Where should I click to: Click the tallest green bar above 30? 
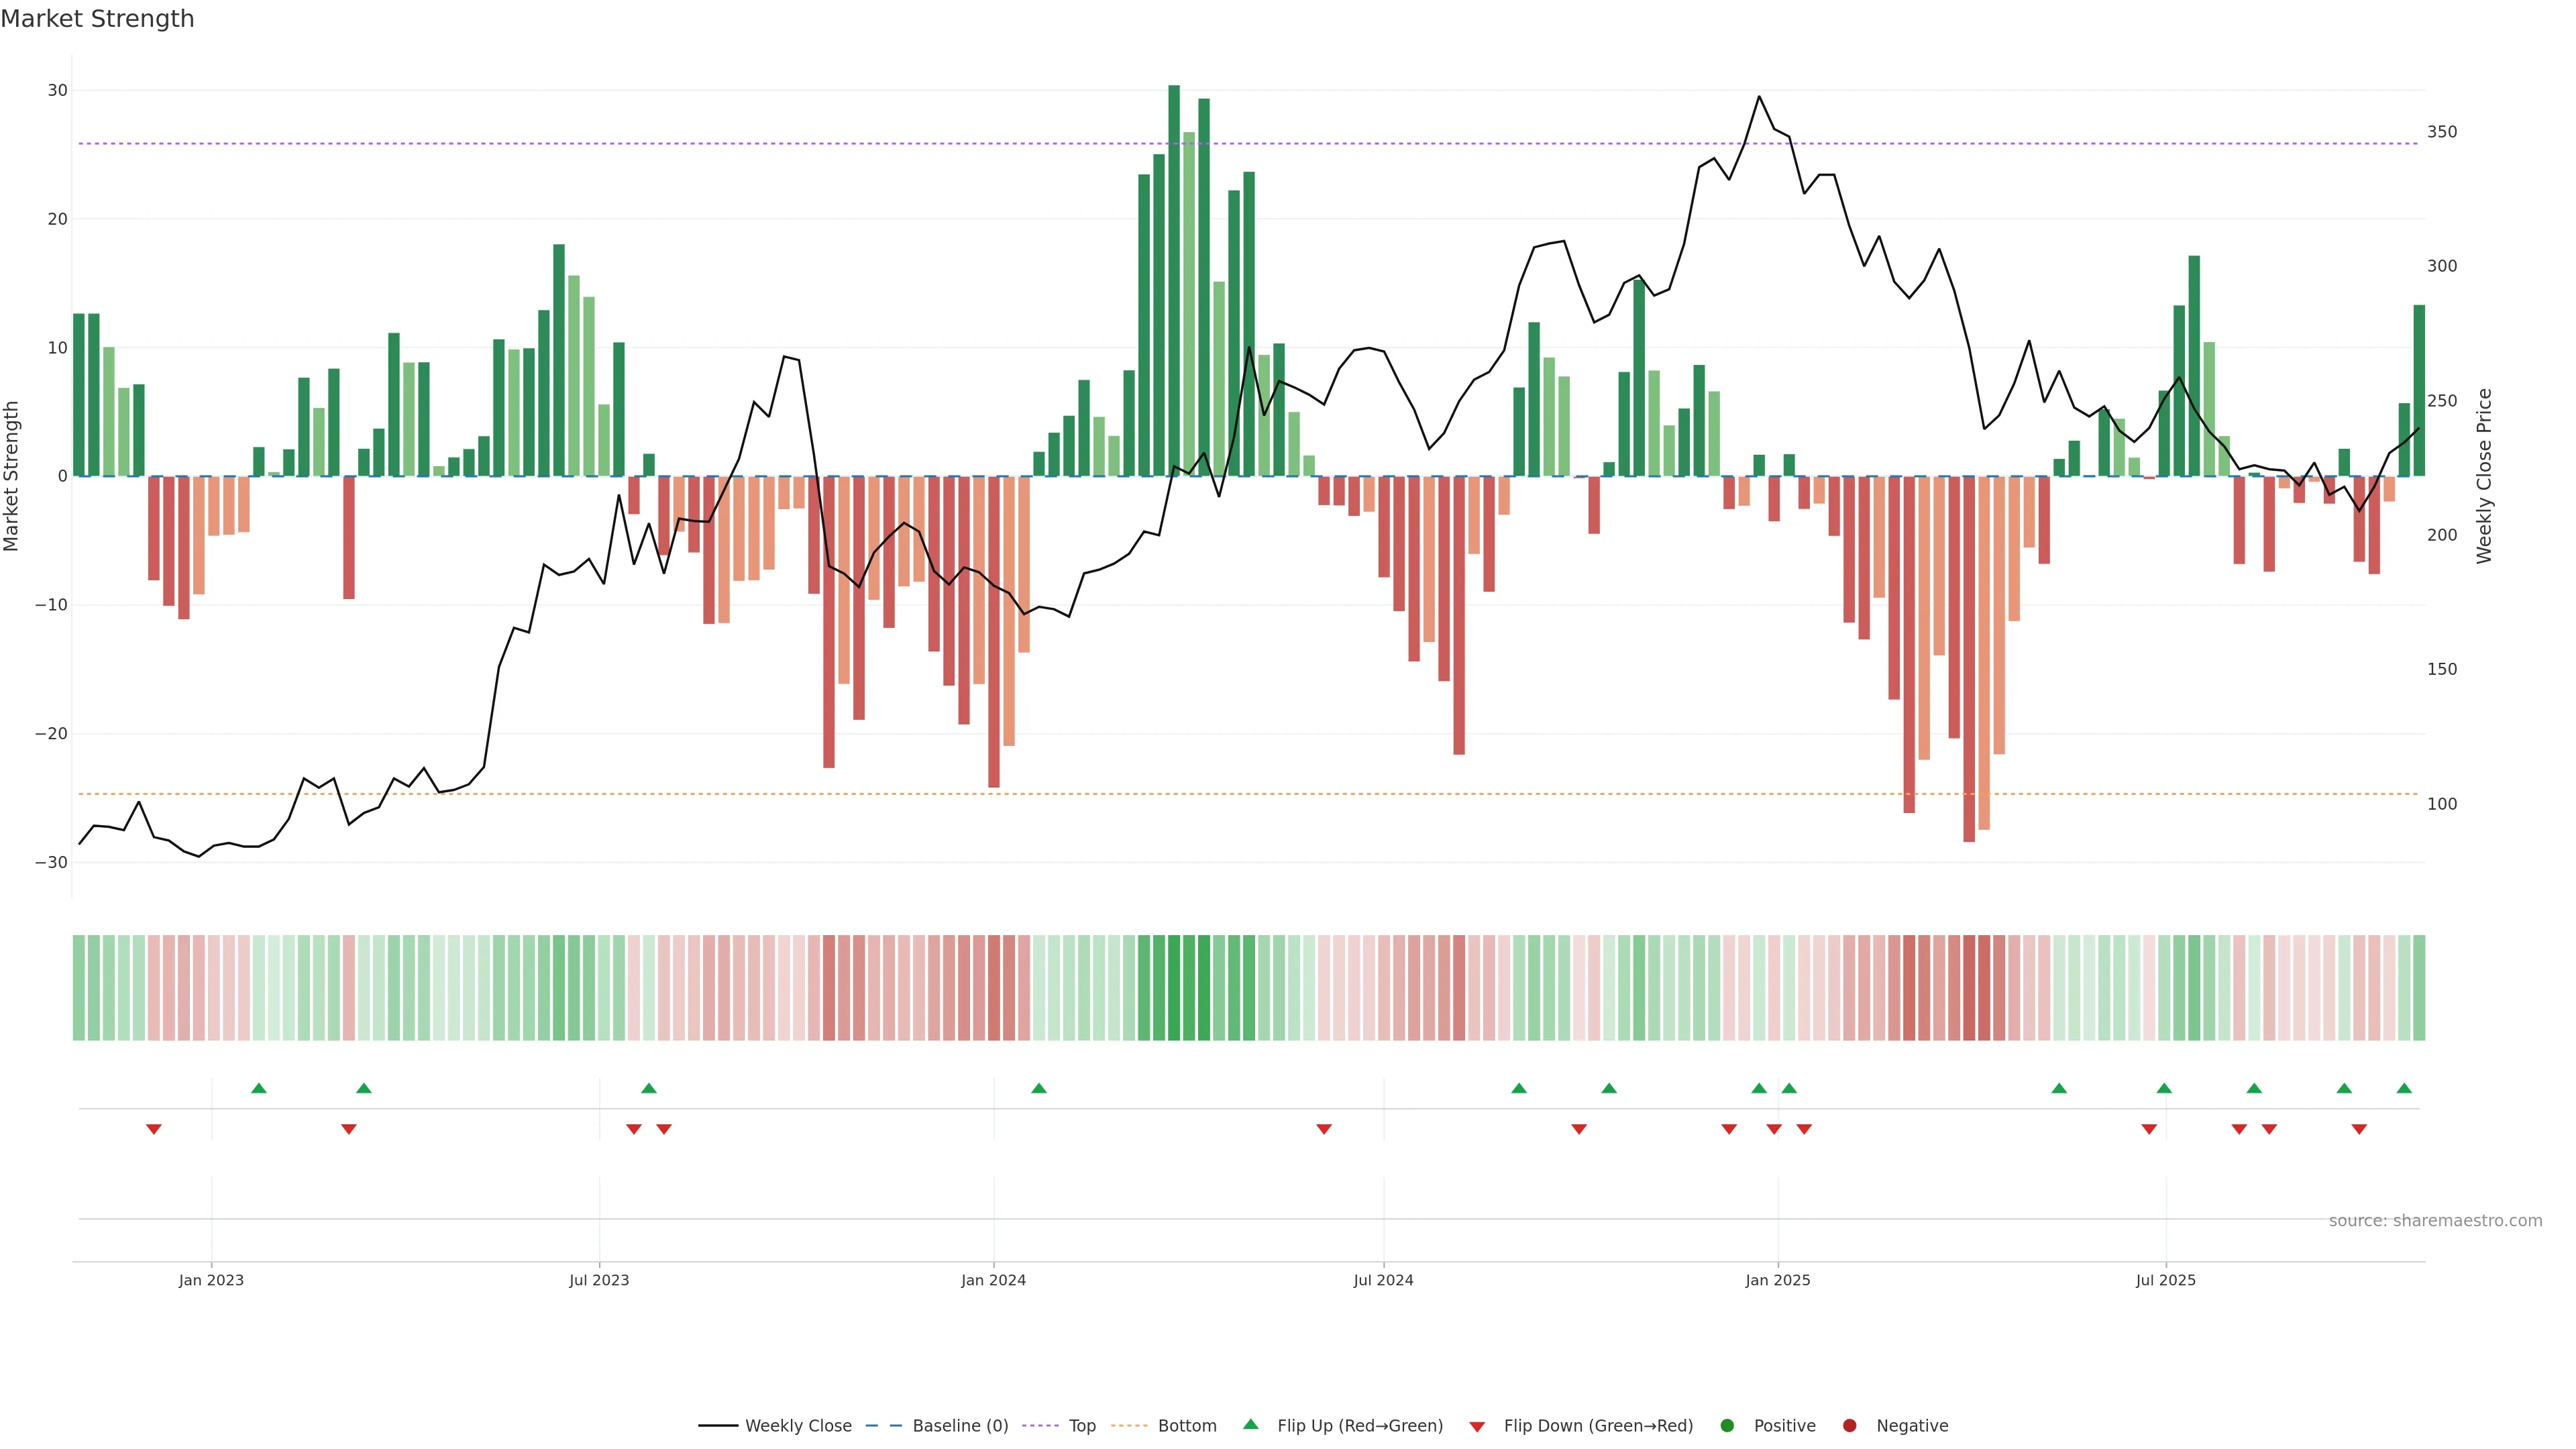pyautogui.click(x=1174, y=280)
